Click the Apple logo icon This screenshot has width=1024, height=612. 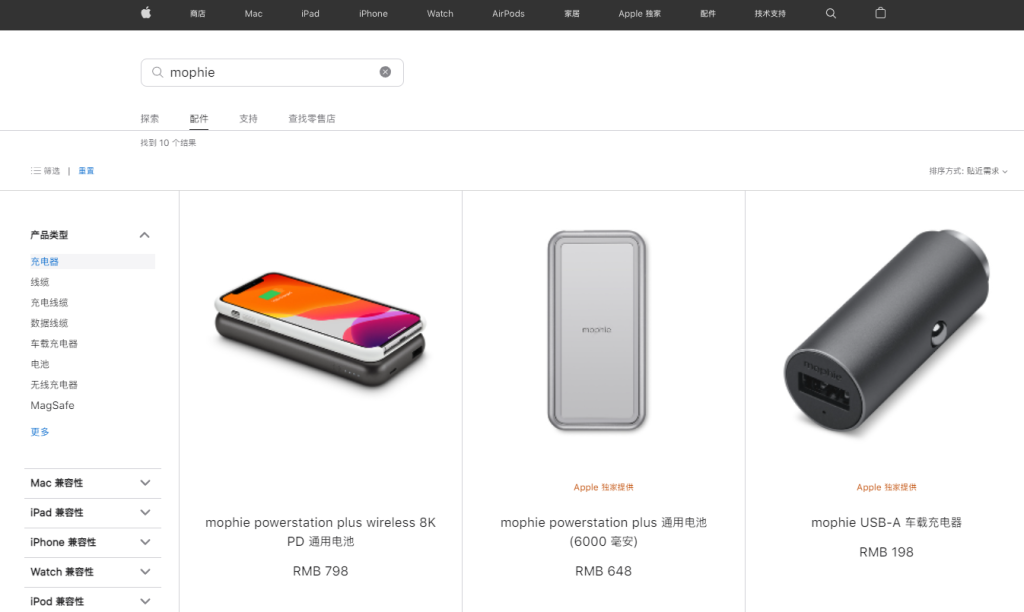tap(146, 12)
